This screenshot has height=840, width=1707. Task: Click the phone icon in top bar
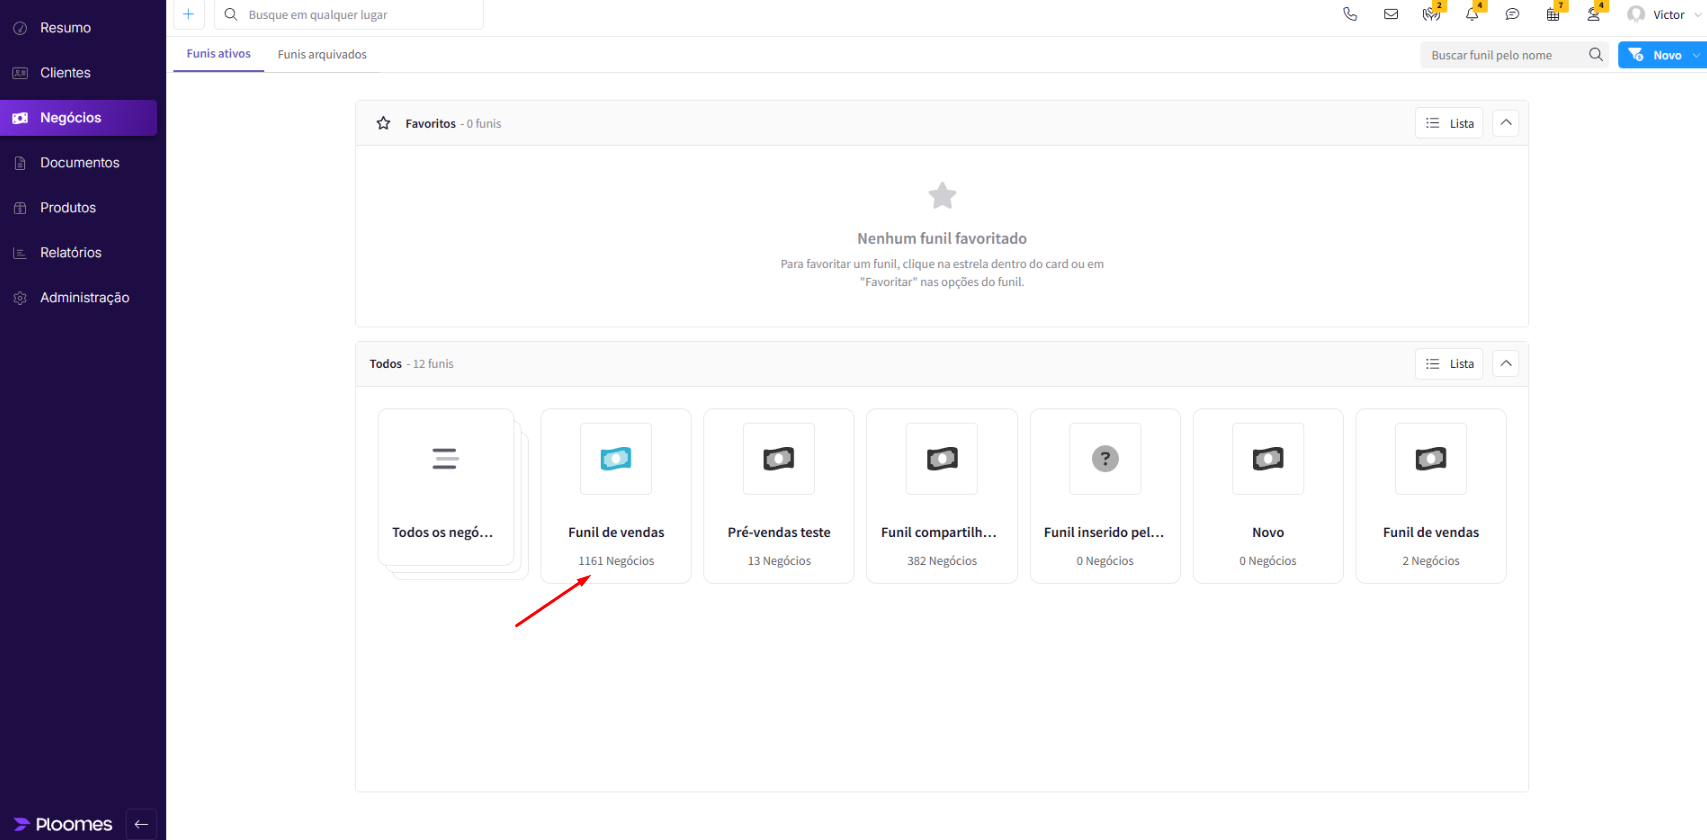[x=1350, y=14]
